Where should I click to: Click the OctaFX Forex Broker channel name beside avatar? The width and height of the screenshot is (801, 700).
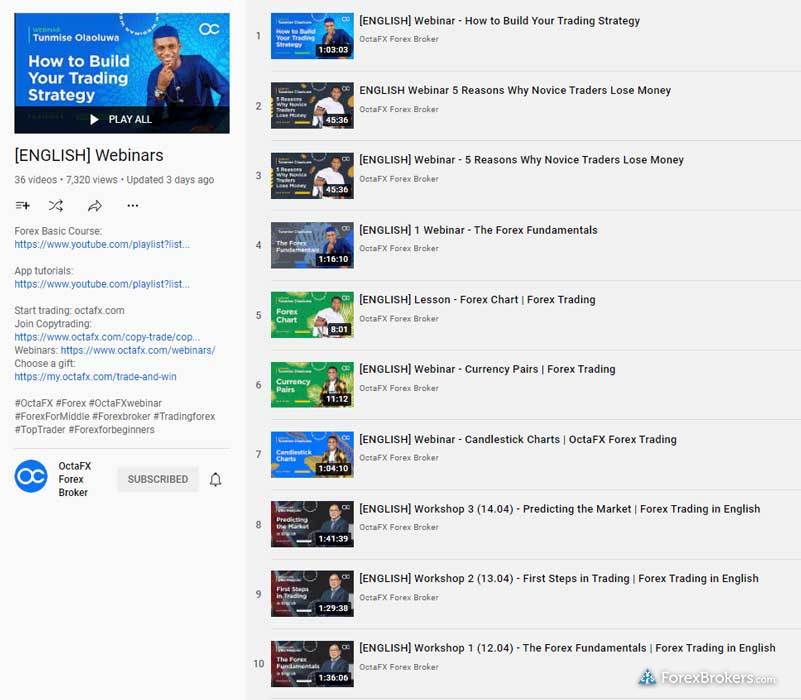[75, 479]
